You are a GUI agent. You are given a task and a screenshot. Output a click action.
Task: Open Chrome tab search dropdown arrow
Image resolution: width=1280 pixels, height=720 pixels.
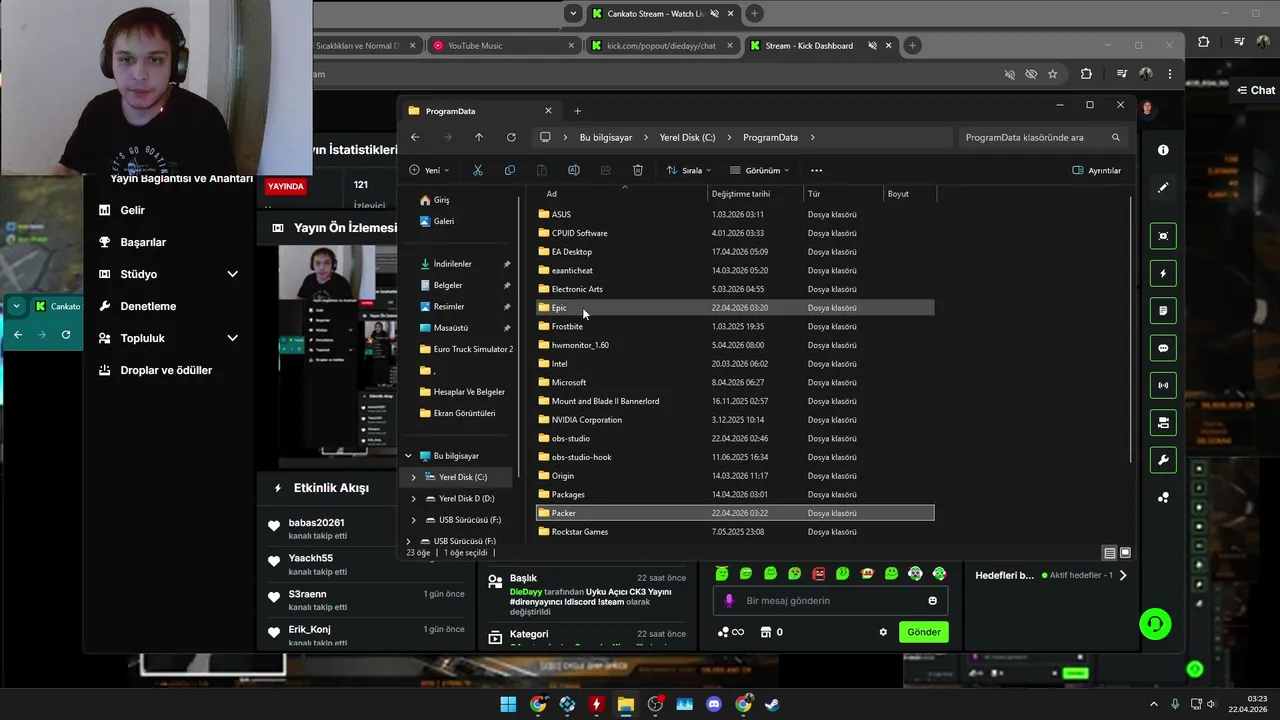[572, 13]
